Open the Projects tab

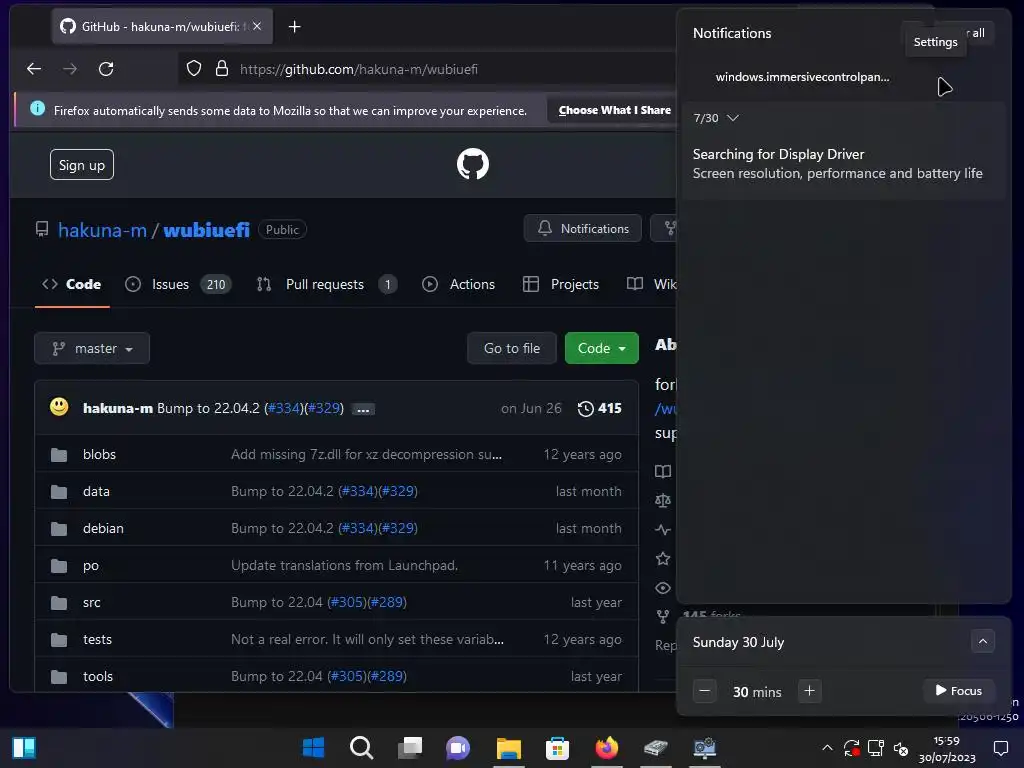pyautogui.click(x=561, y=284)
